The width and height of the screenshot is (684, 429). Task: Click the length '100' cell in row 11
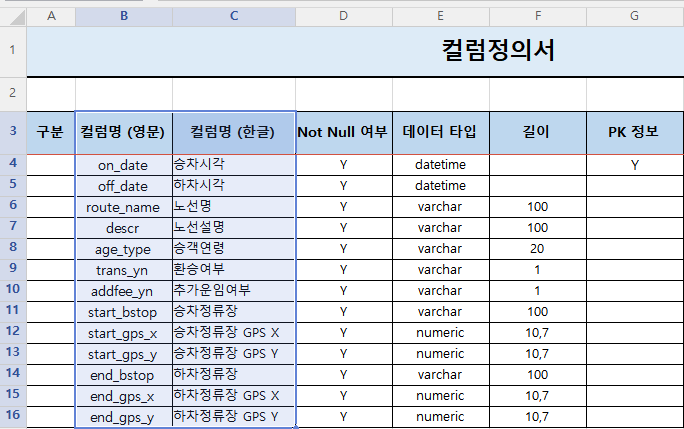[x=538, y=312]
